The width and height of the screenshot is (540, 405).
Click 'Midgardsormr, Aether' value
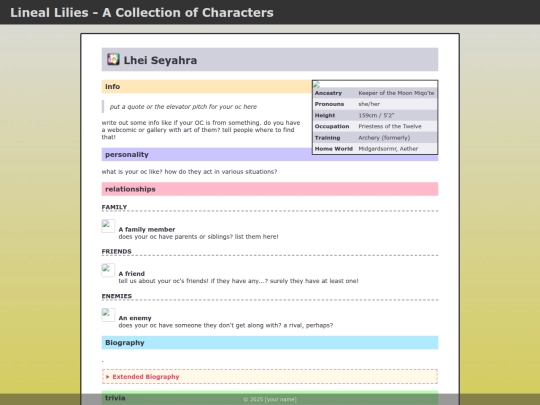(x=388, y=149)
